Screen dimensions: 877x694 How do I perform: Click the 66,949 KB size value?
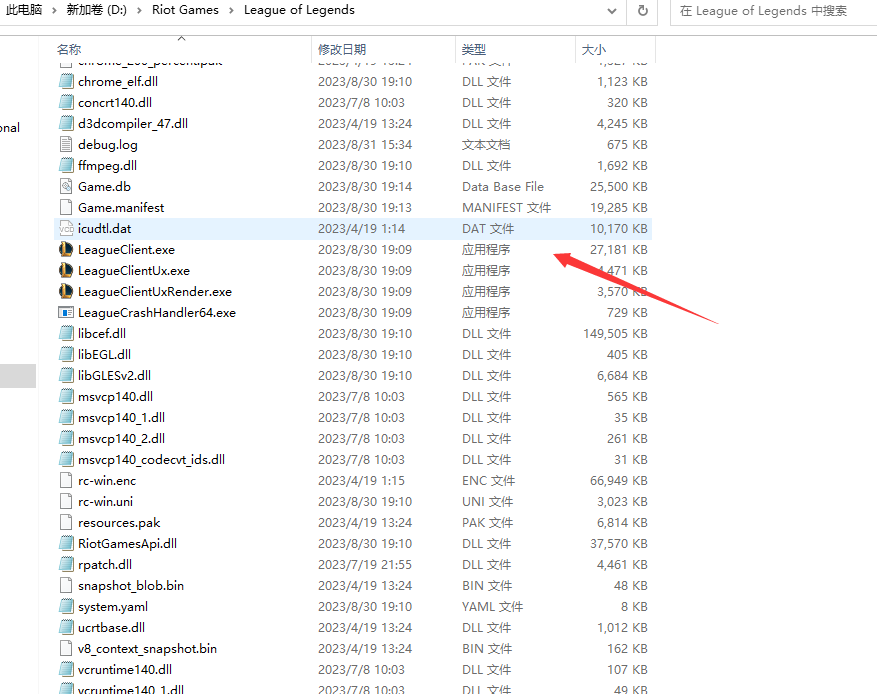click(x=619, y=481)
